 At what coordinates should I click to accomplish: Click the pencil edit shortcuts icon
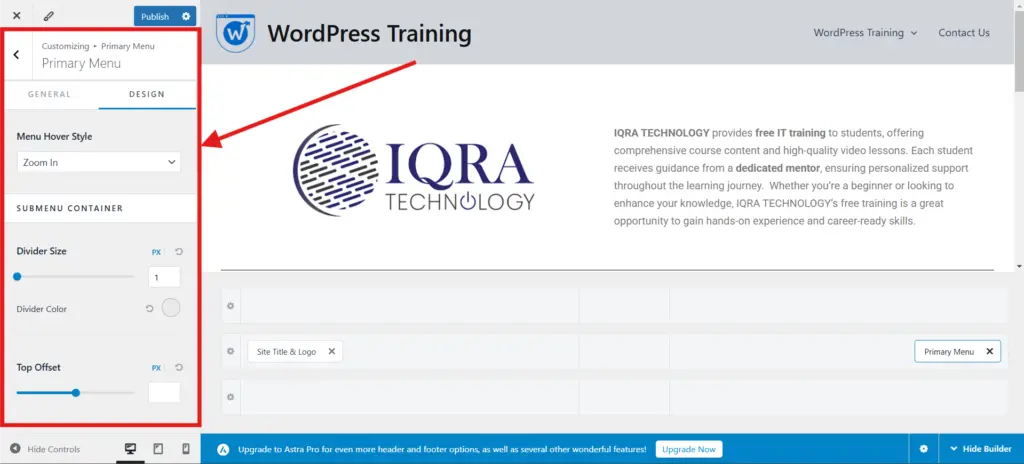point(50,16)
